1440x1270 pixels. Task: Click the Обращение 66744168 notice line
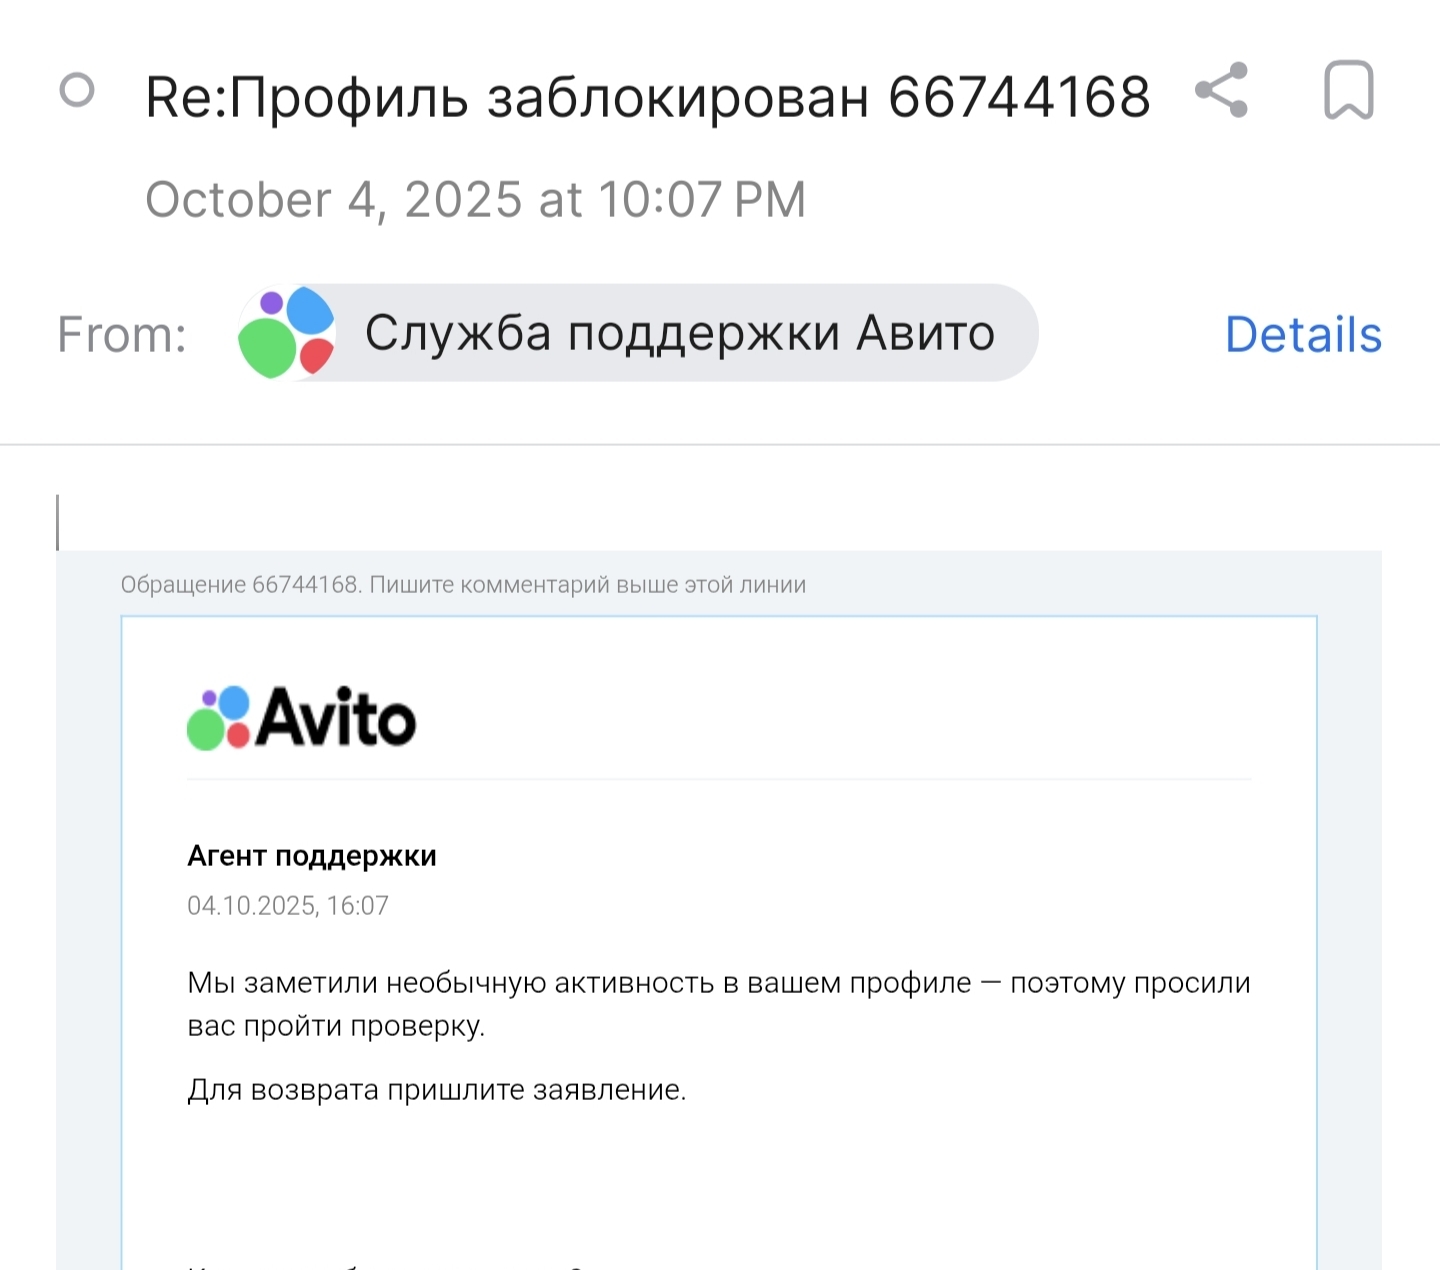pyautogui.click(x=463, y=585)
